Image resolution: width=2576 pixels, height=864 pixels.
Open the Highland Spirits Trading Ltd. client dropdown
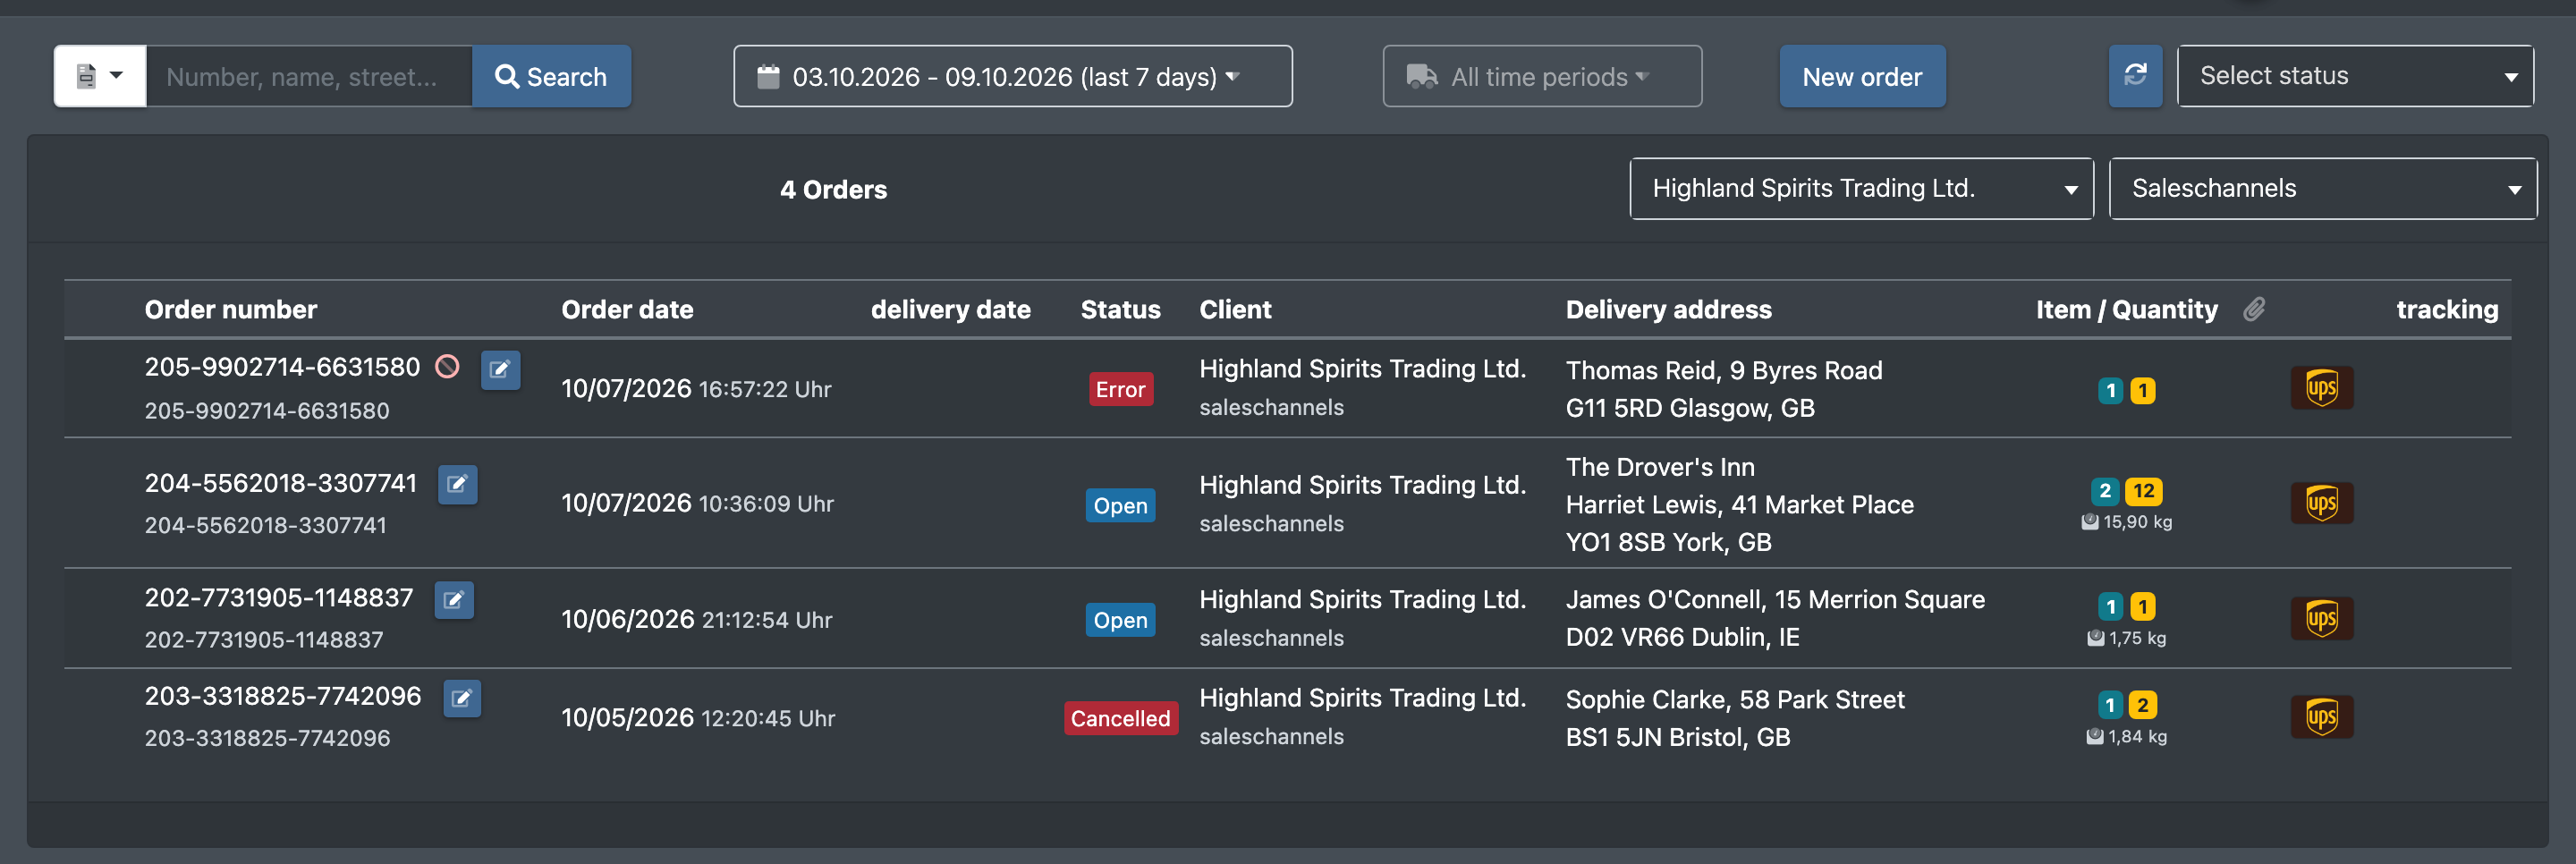[x=1861, y=188]
